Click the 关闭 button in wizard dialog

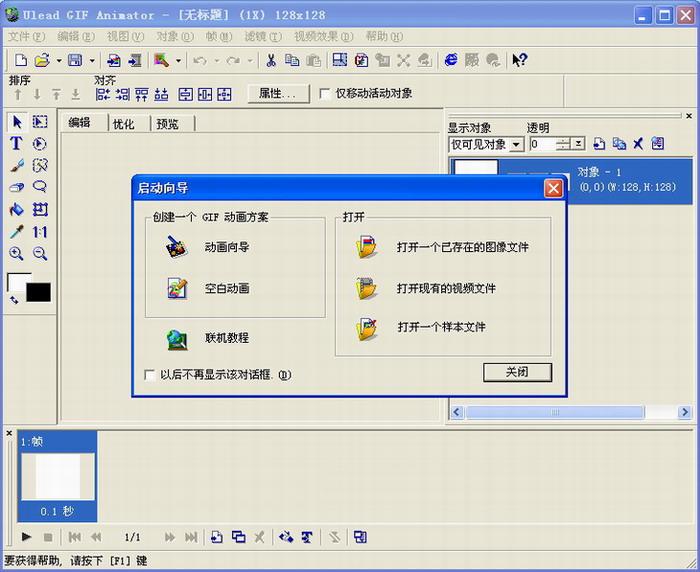coord(517,372)
